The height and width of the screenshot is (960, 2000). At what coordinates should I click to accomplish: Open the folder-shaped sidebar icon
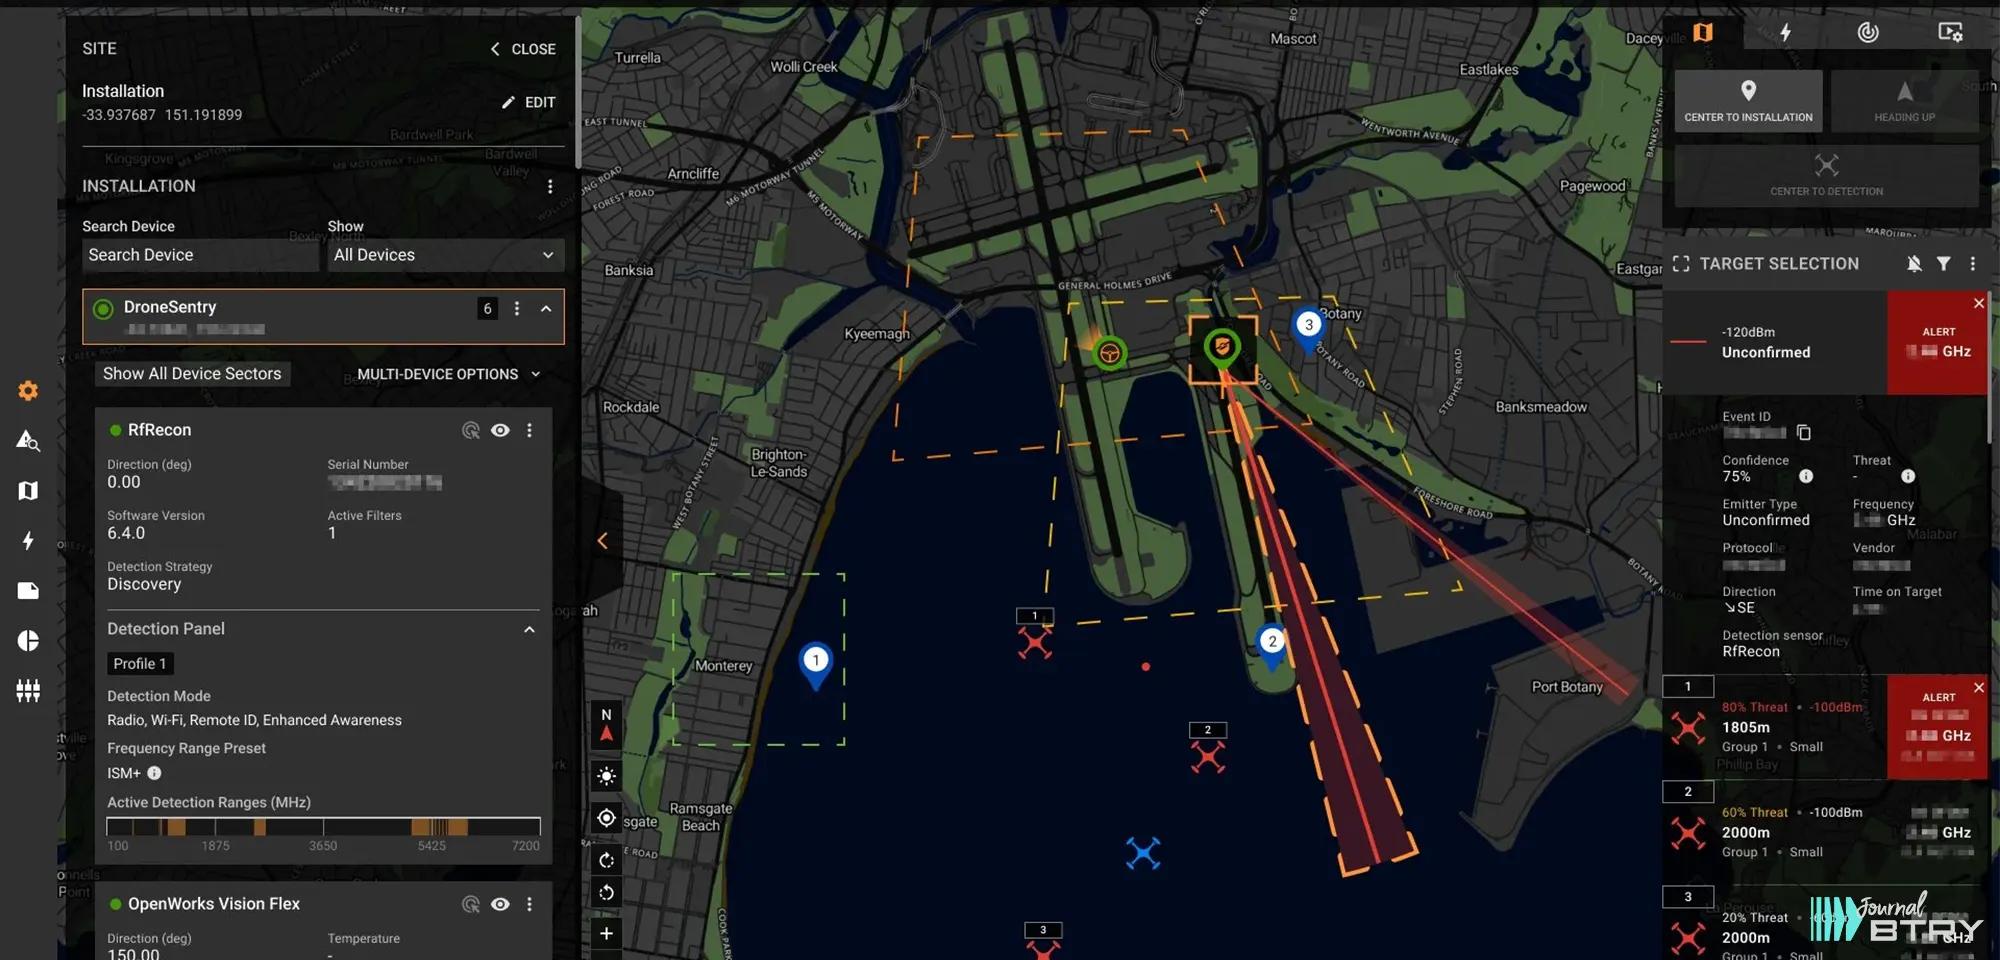[28, 590]
